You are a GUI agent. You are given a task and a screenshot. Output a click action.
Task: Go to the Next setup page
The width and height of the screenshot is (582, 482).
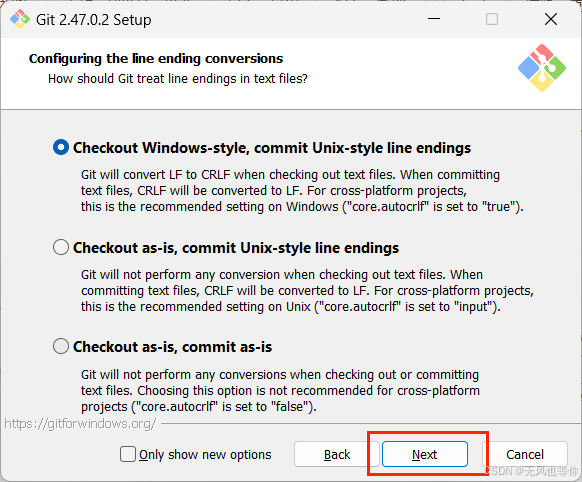(x=425, y=454)
